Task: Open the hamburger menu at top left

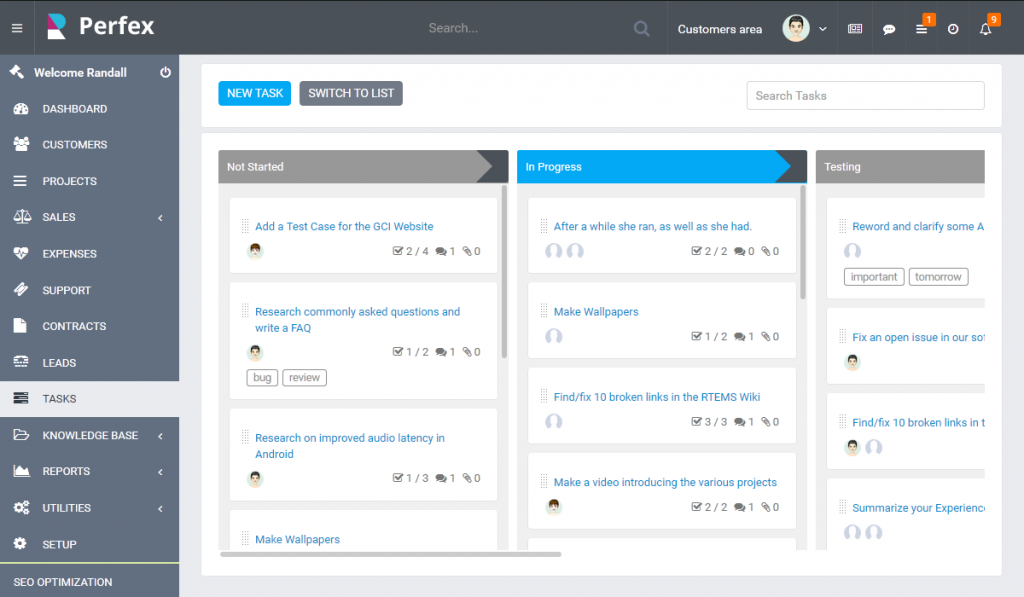Action: [16, 27]
